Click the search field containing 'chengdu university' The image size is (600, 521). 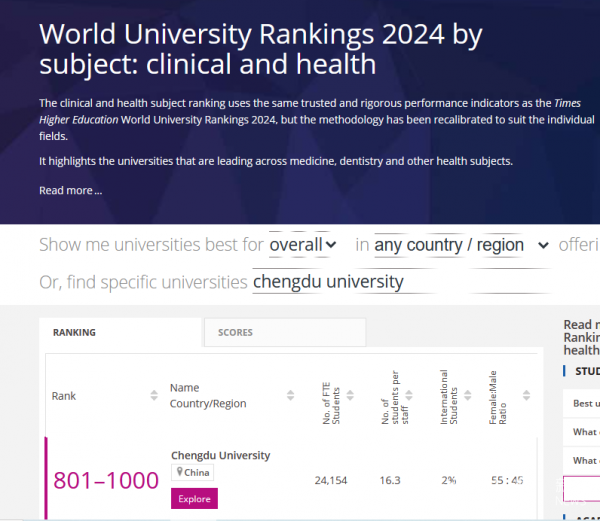coord(402,282)
